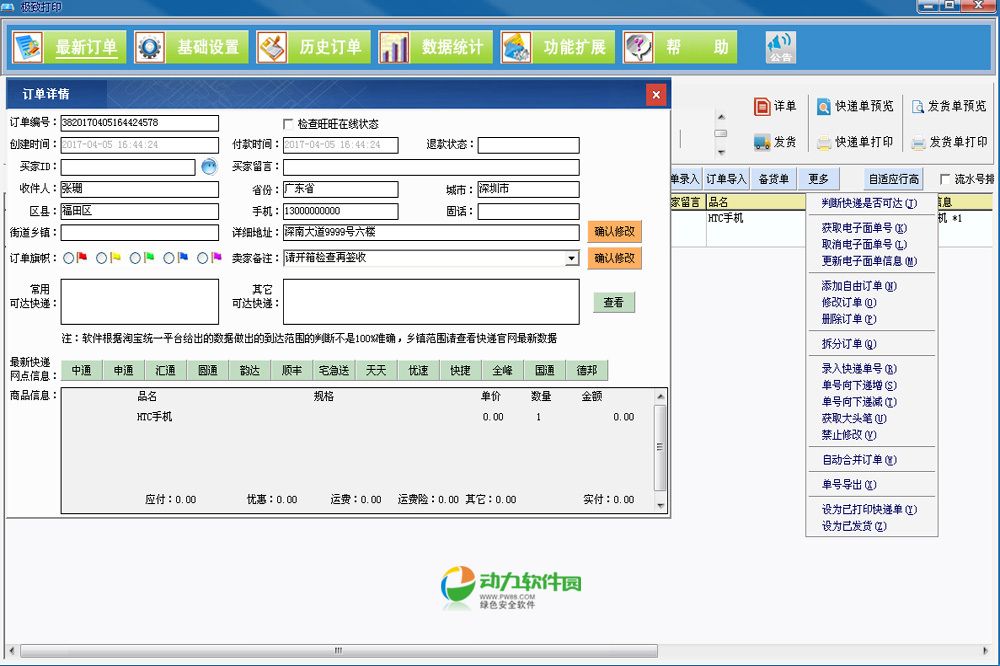This screenshot has width=1000, height=666.
Task: Open the 公告 announcement icon
Action: coord(780,47)
